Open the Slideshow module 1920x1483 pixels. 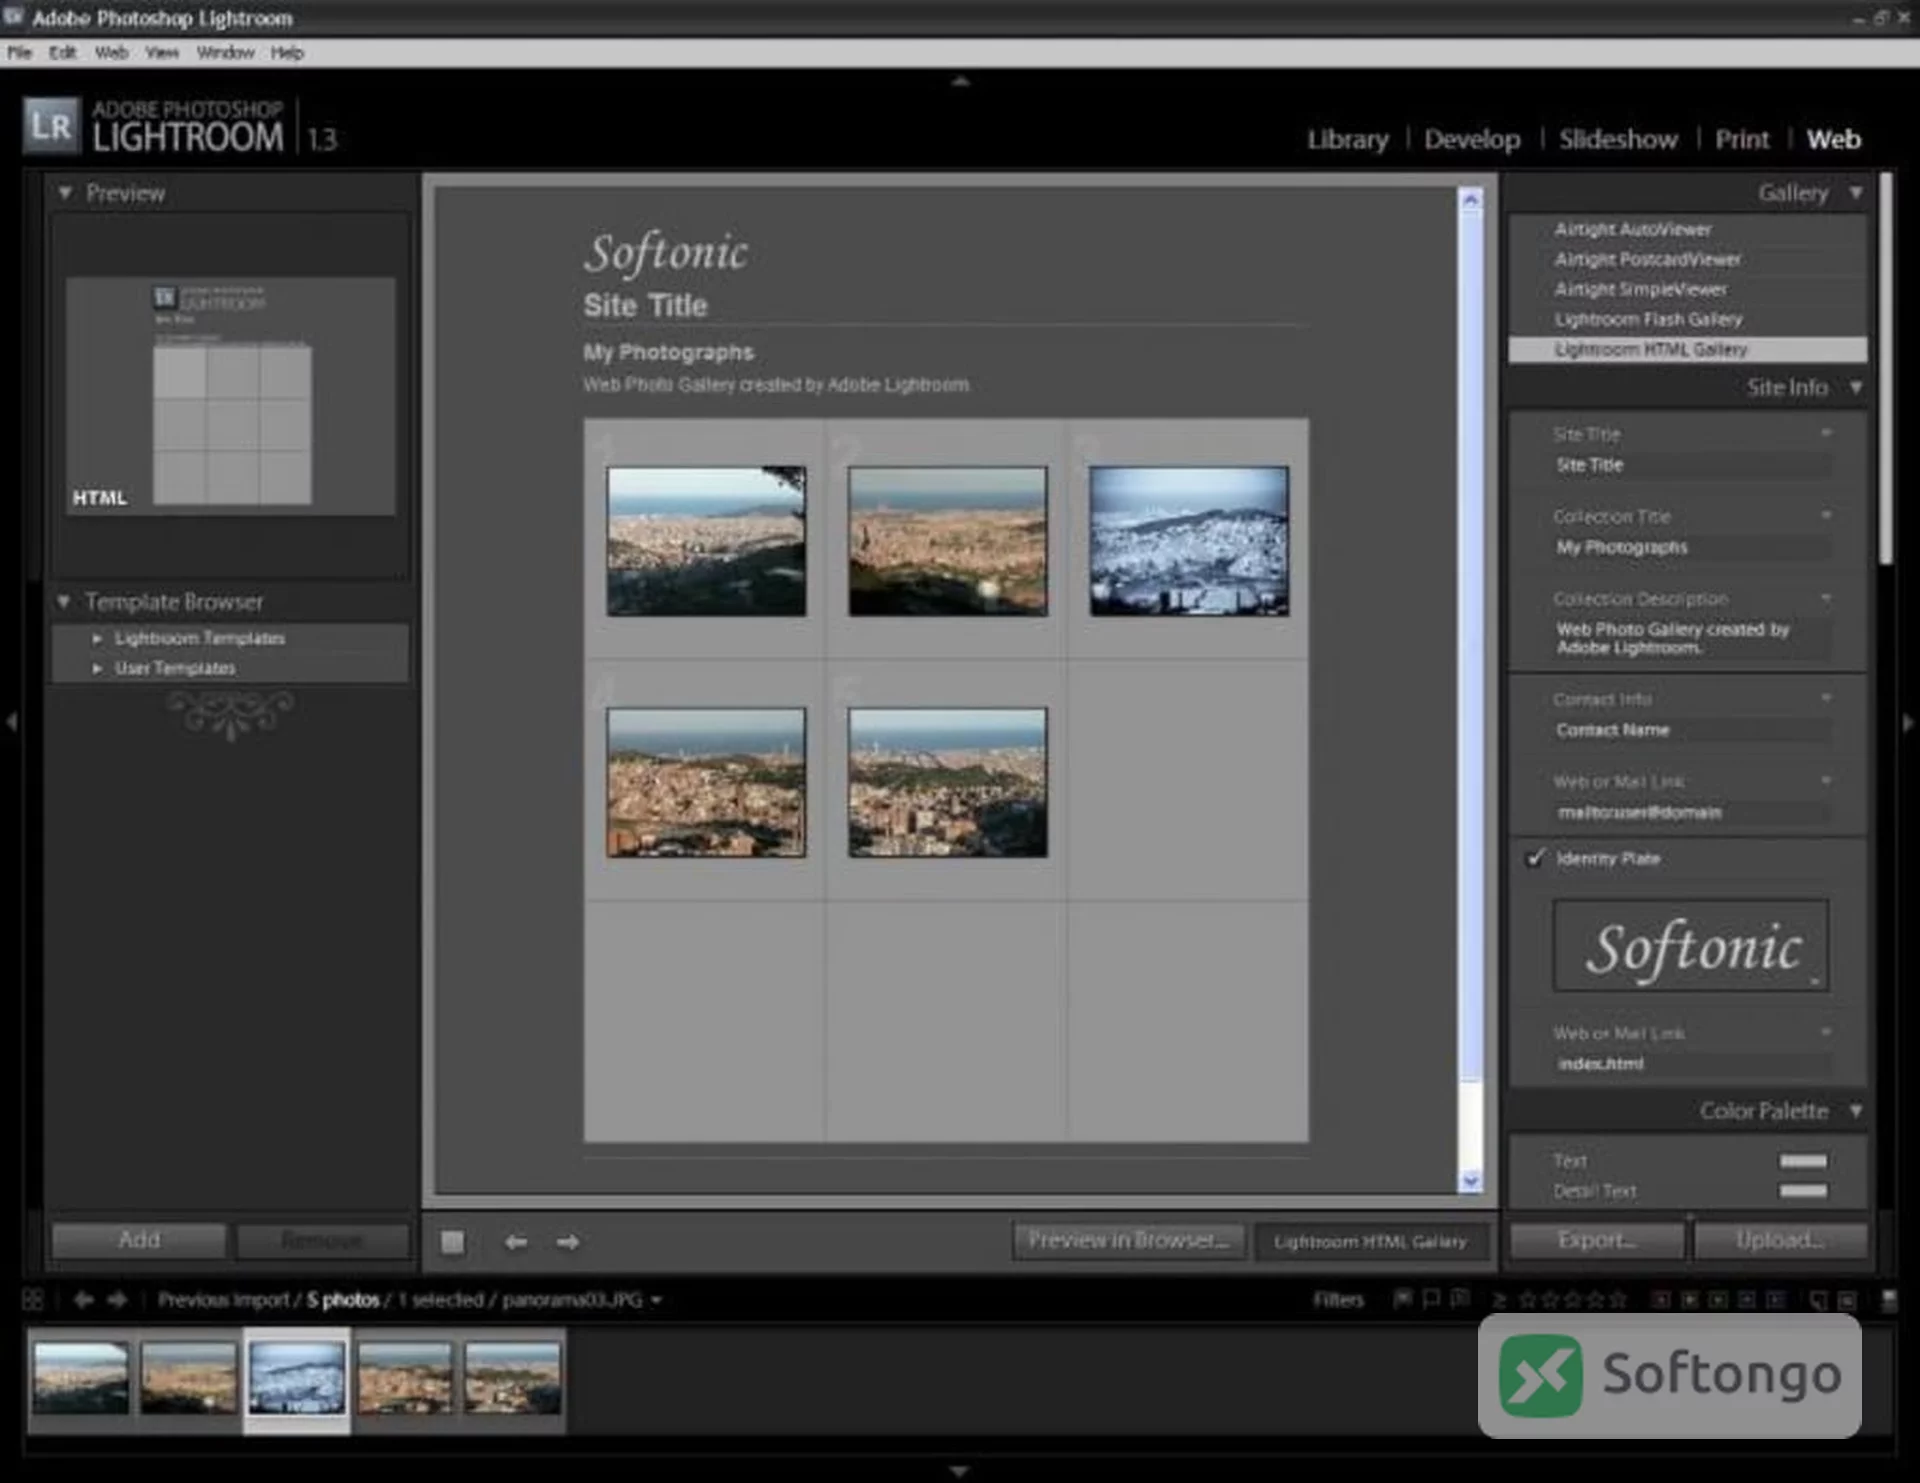1618,139
